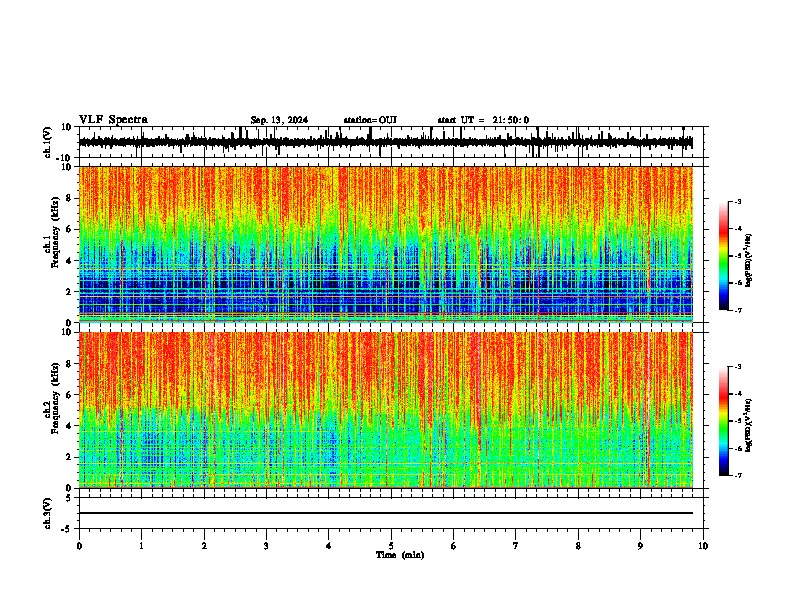The image size is (792, 612).
Task: Click the ch.1 spectrogram color bar
Action: click(723, 256)
